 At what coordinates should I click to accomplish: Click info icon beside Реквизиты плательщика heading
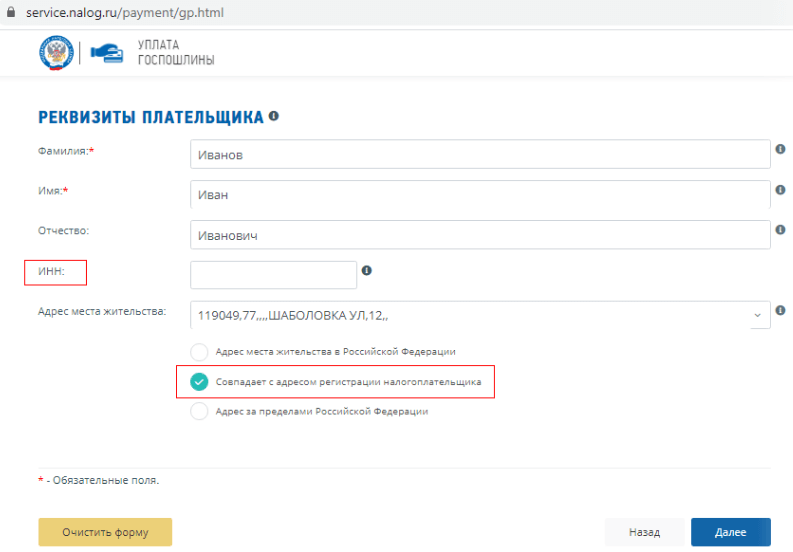273,116
